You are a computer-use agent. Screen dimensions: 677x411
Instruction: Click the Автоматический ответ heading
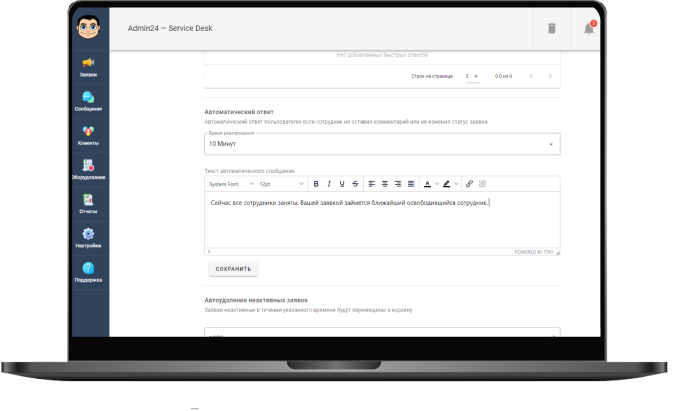point(239,112)
